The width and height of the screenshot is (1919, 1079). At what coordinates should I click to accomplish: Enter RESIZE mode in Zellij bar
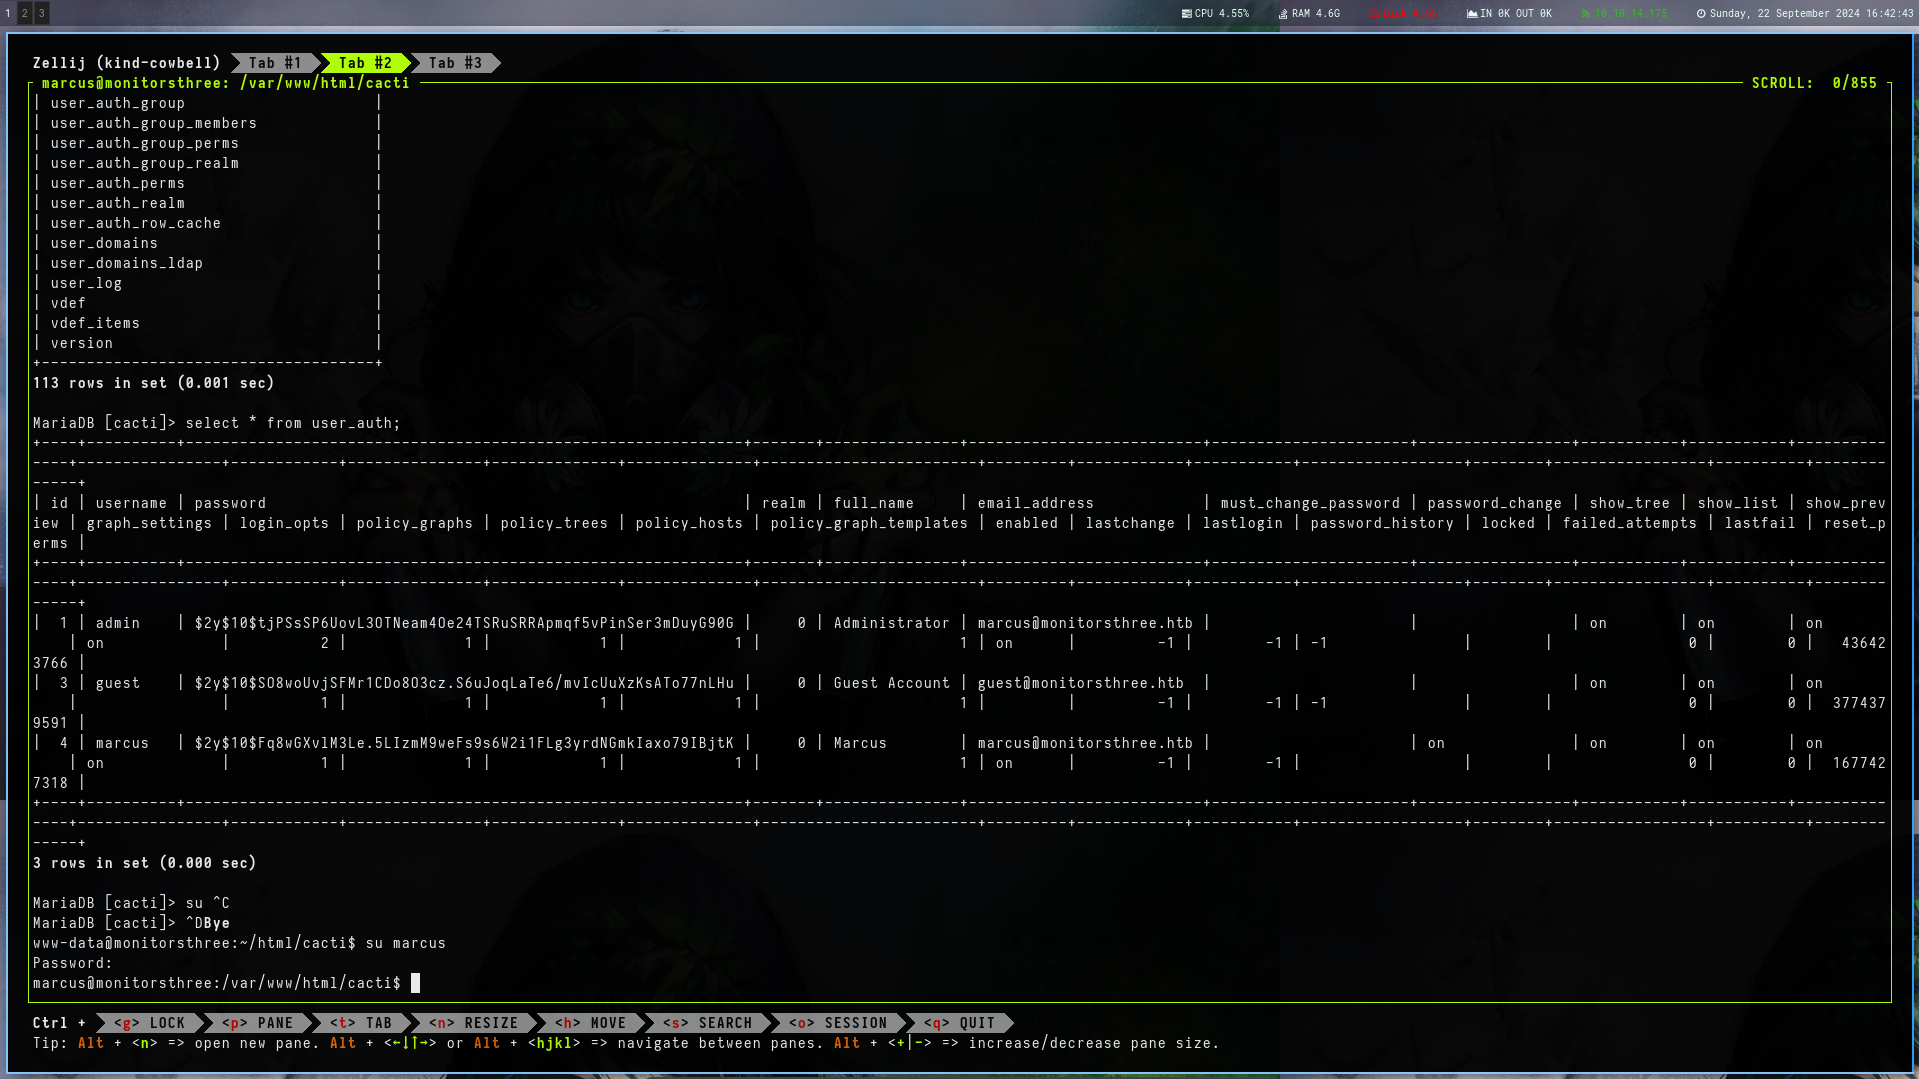pos(473,1023)
